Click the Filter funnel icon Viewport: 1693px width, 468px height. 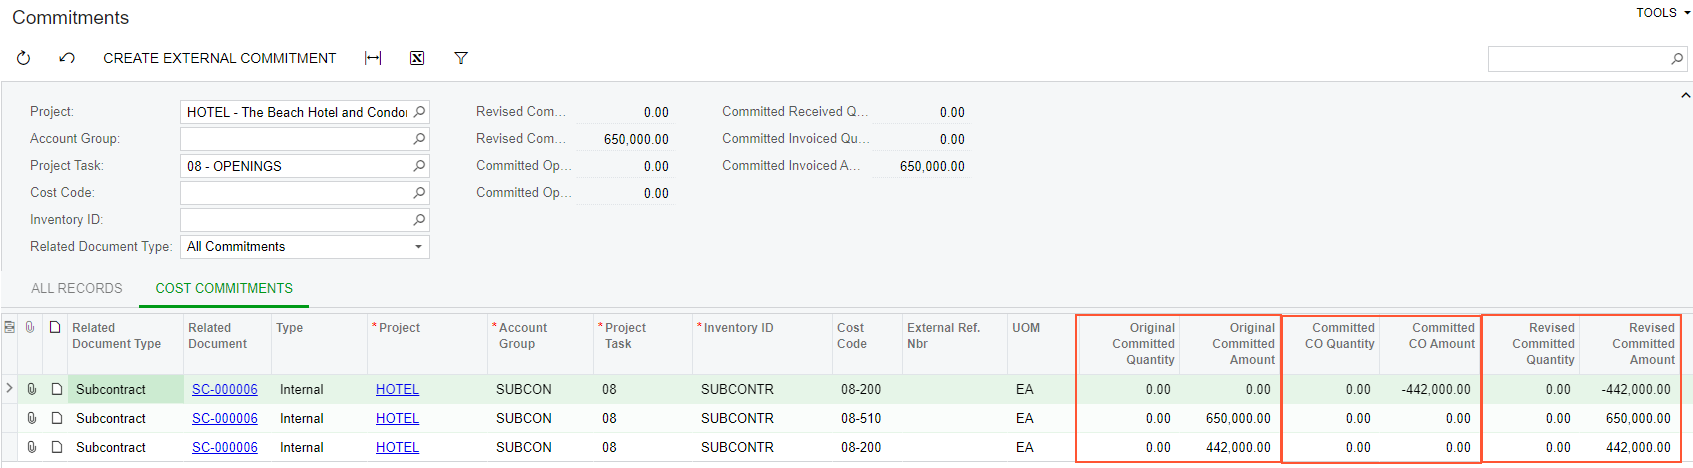tap(461, 58)
